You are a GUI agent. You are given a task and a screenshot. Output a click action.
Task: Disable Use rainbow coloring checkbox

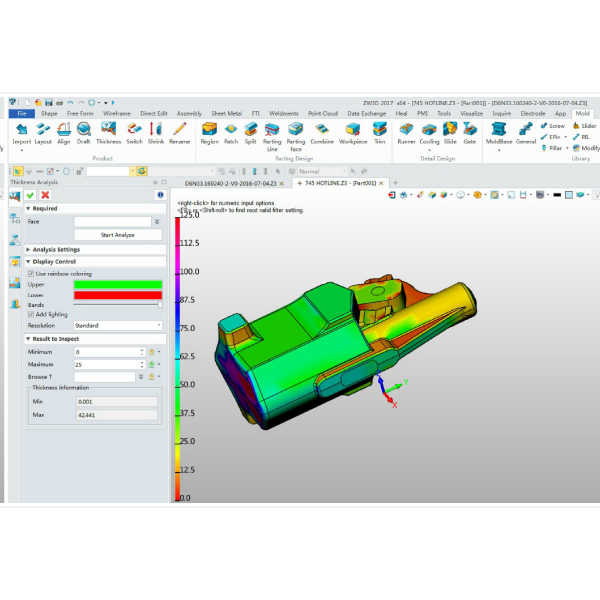[x=31, y=273]
